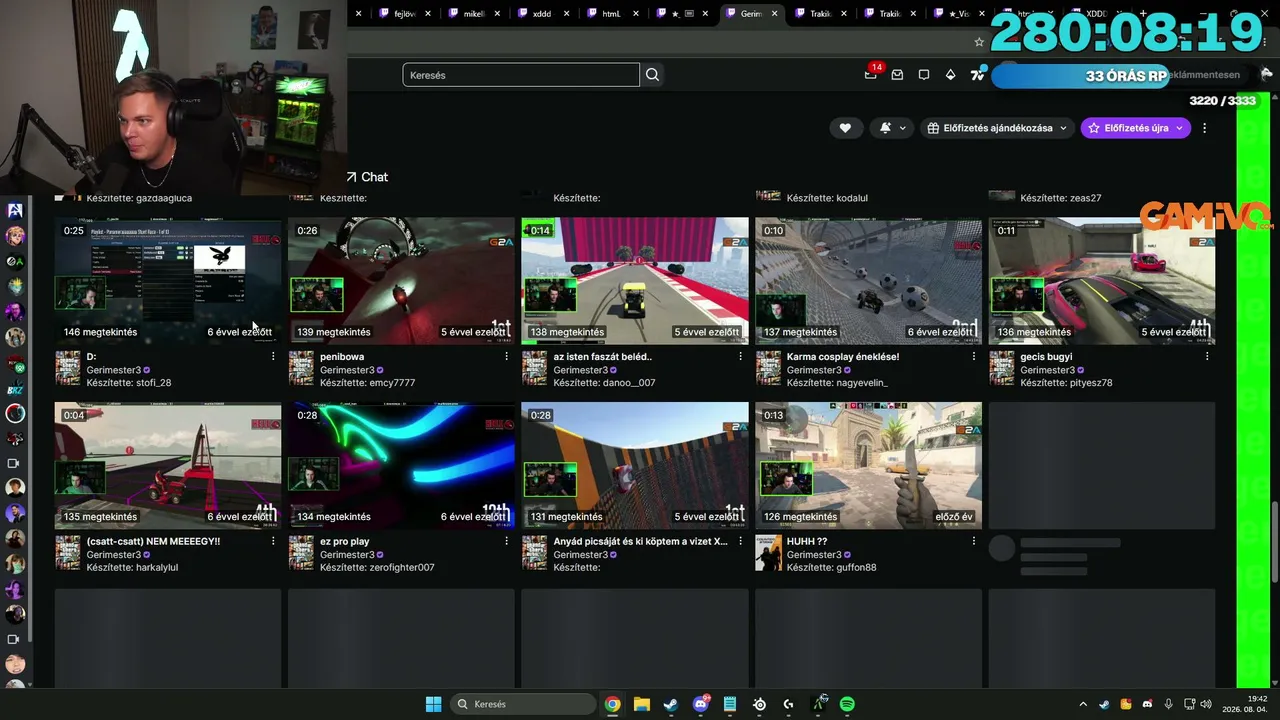Open options menu for clip 'D:'

[273, 357]
